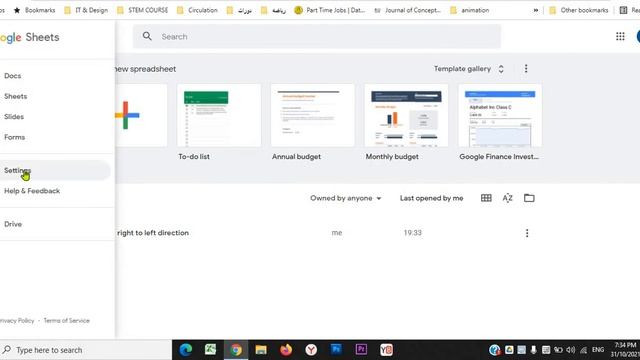Launch Firefox from the taskbar

coord(286,350)
